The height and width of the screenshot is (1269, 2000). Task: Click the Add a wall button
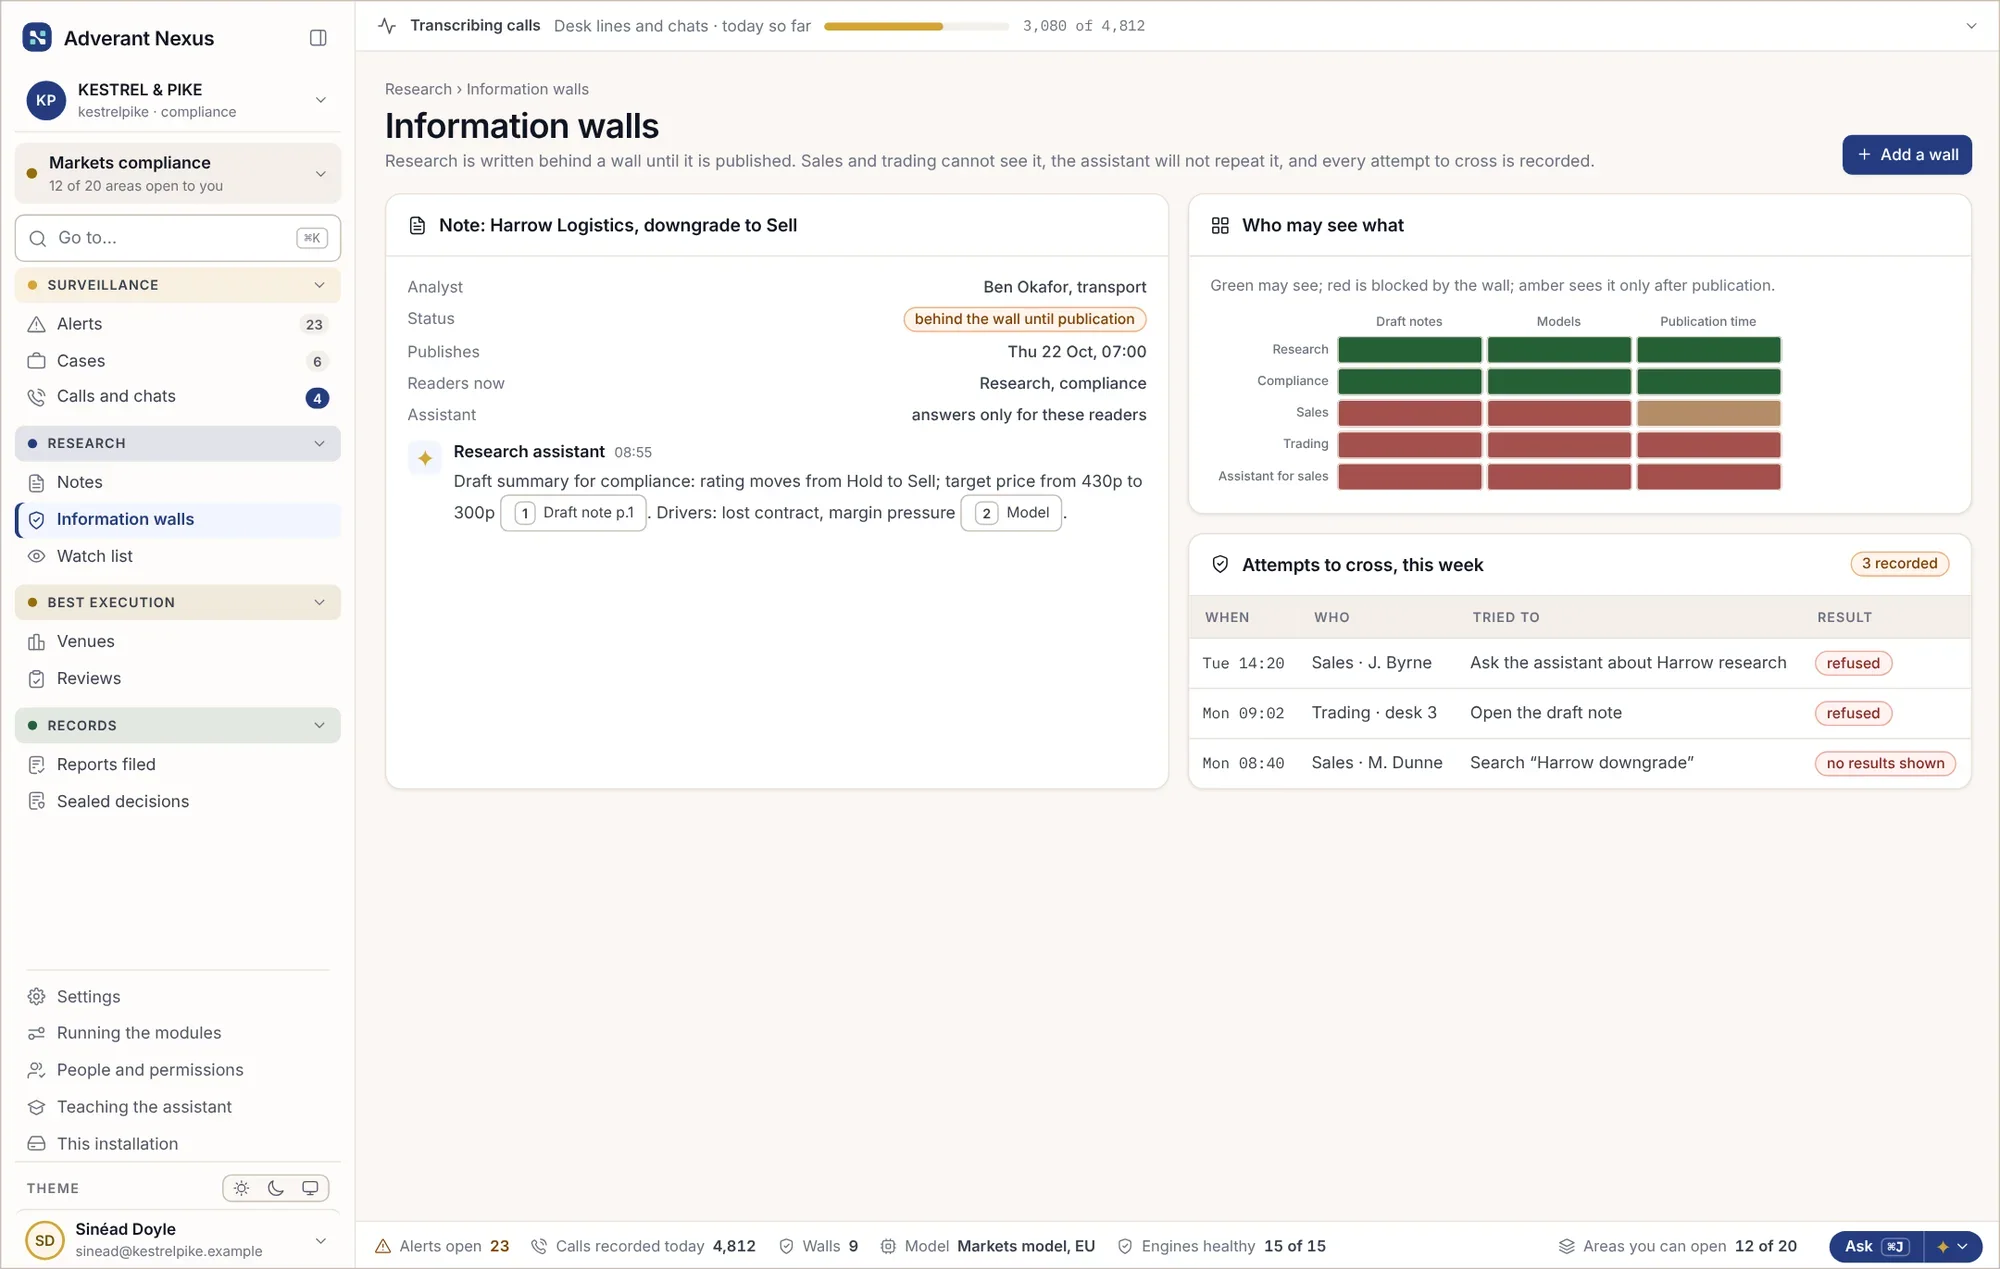1906,155
